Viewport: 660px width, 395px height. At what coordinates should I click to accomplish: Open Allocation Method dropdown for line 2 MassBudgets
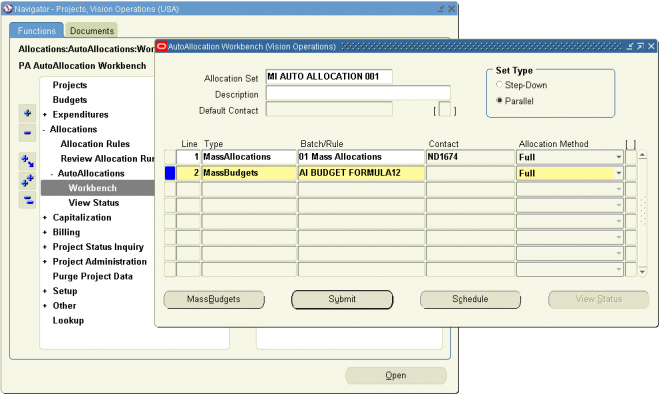618,173
